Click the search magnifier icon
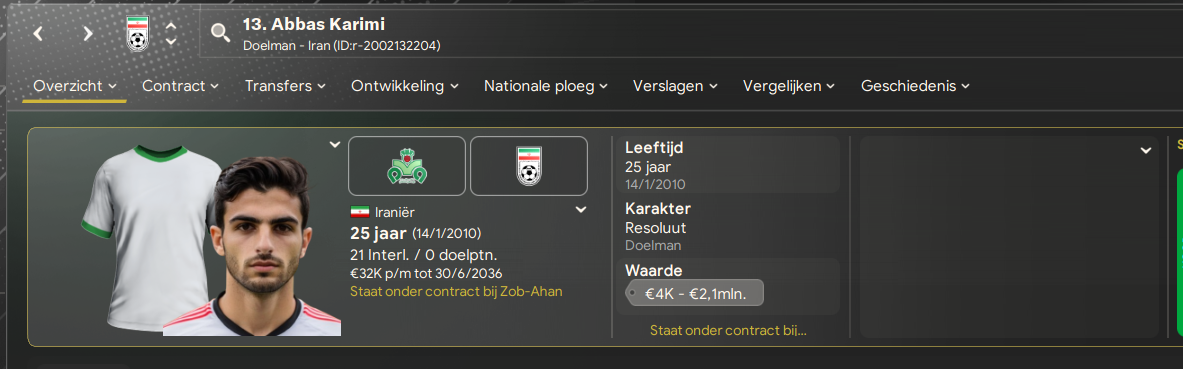The width and height of the screenshot is (1183, 369). (x=220, y=32)
